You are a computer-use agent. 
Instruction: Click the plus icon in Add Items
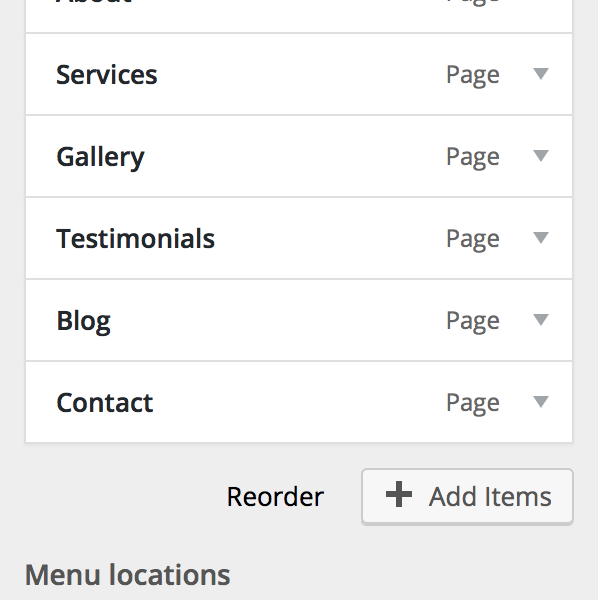tap(399, 494)
